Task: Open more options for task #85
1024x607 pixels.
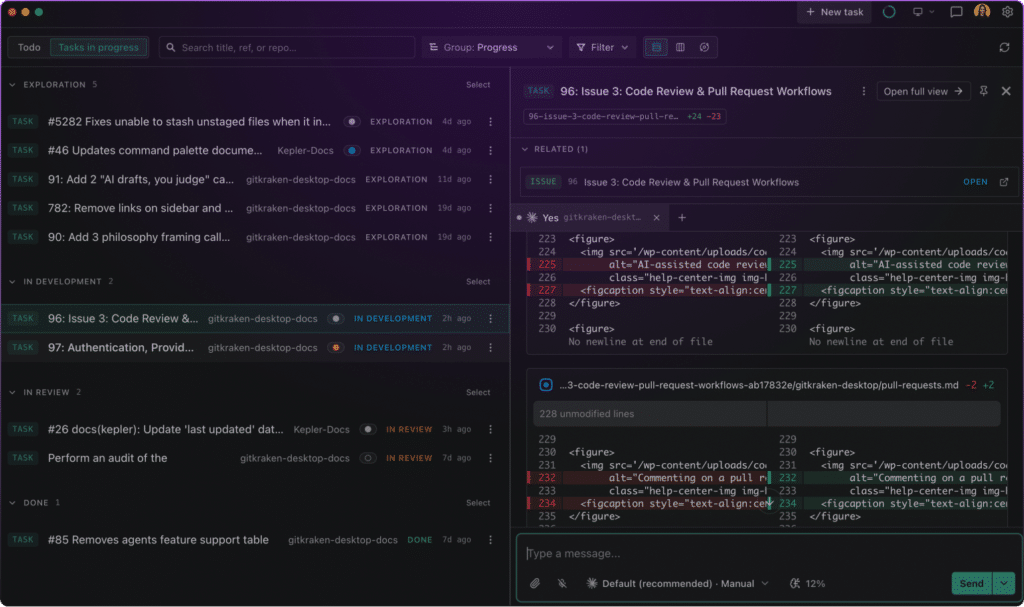Action: pos(490,540)
